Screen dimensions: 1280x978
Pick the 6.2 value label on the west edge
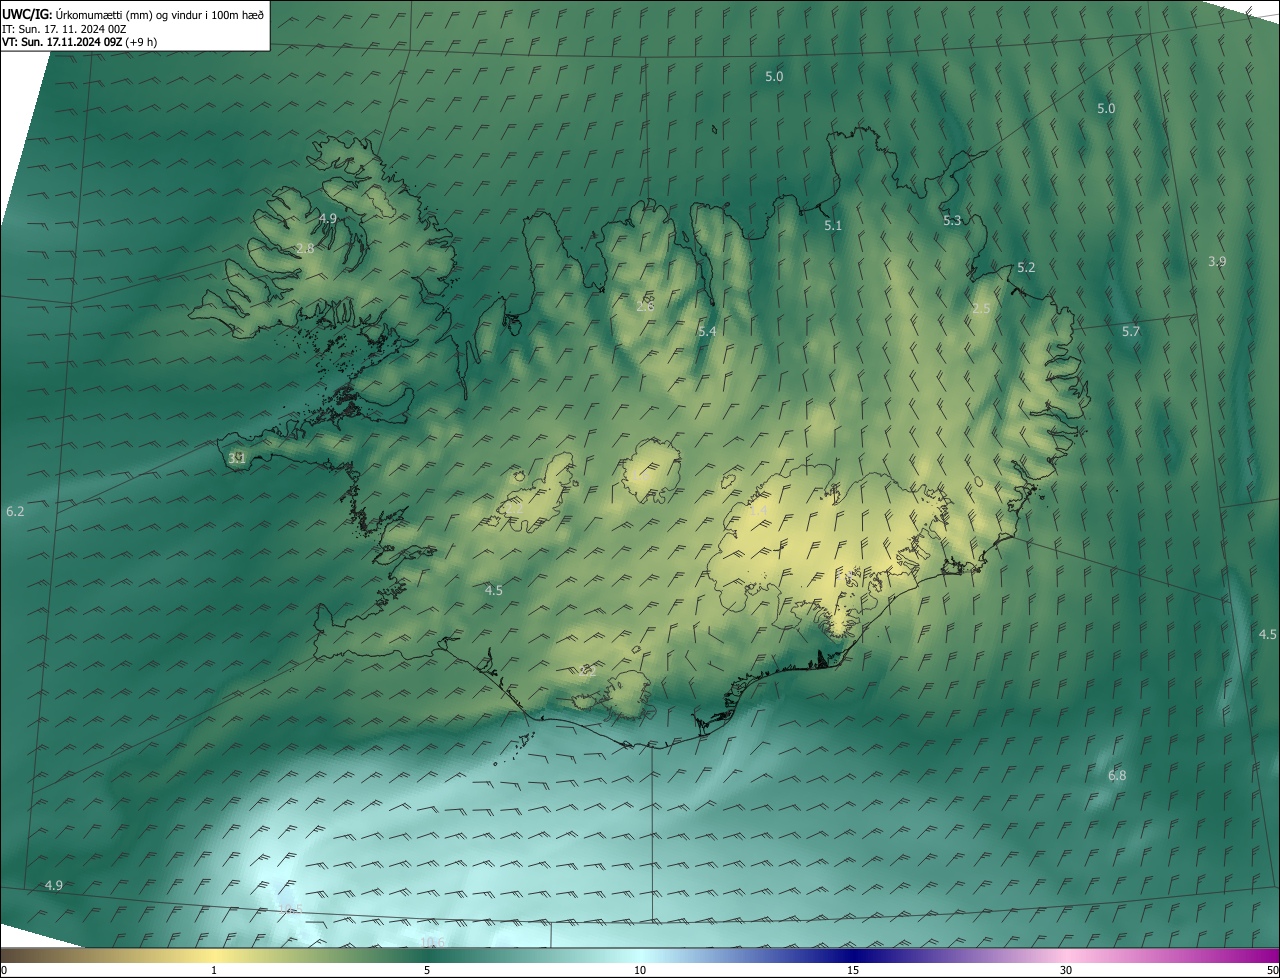pyautogui.click(x=15, y=511)
